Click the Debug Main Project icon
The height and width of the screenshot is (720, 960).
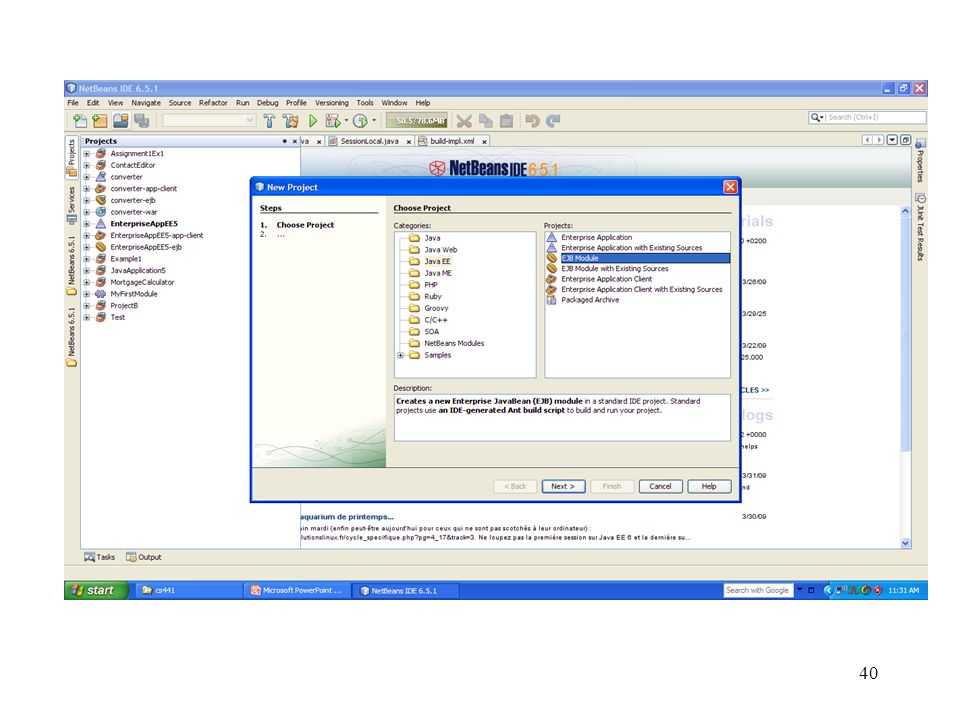tap(332, 121)
